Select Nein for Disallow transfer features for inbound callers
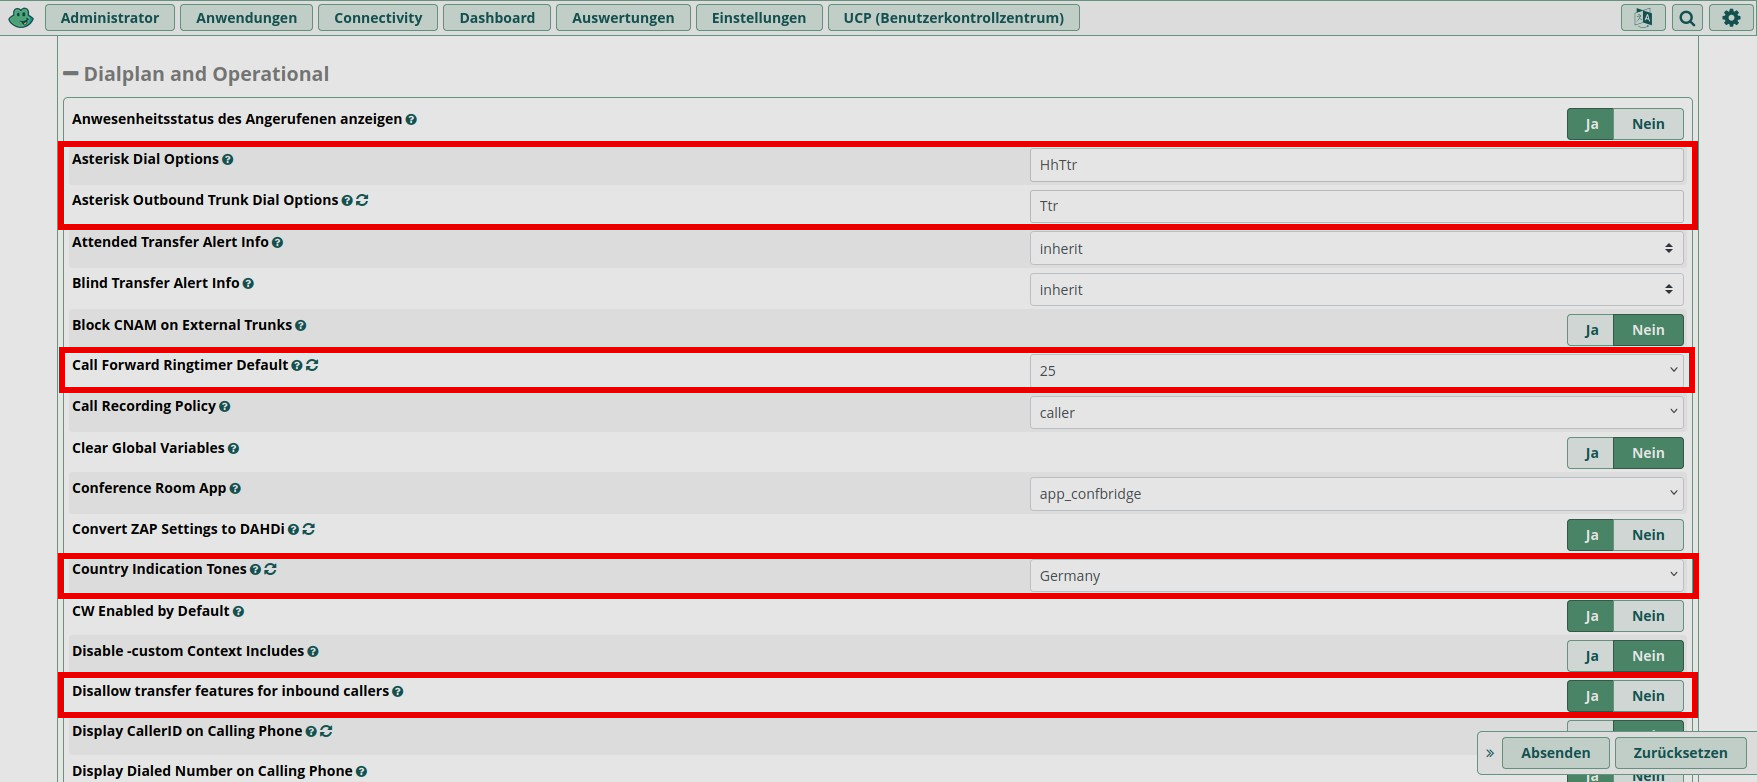Screen dimensions: 1757x782 pyautogui.click(x=1647, y=696)
